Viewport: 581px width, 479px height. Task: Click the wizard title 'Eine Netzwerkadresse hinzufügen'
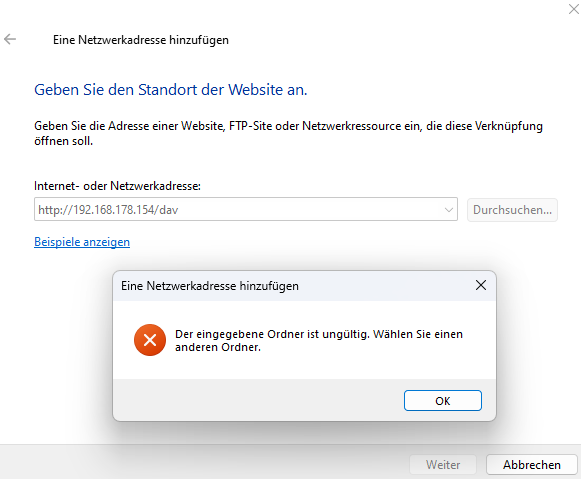point(141,40)
